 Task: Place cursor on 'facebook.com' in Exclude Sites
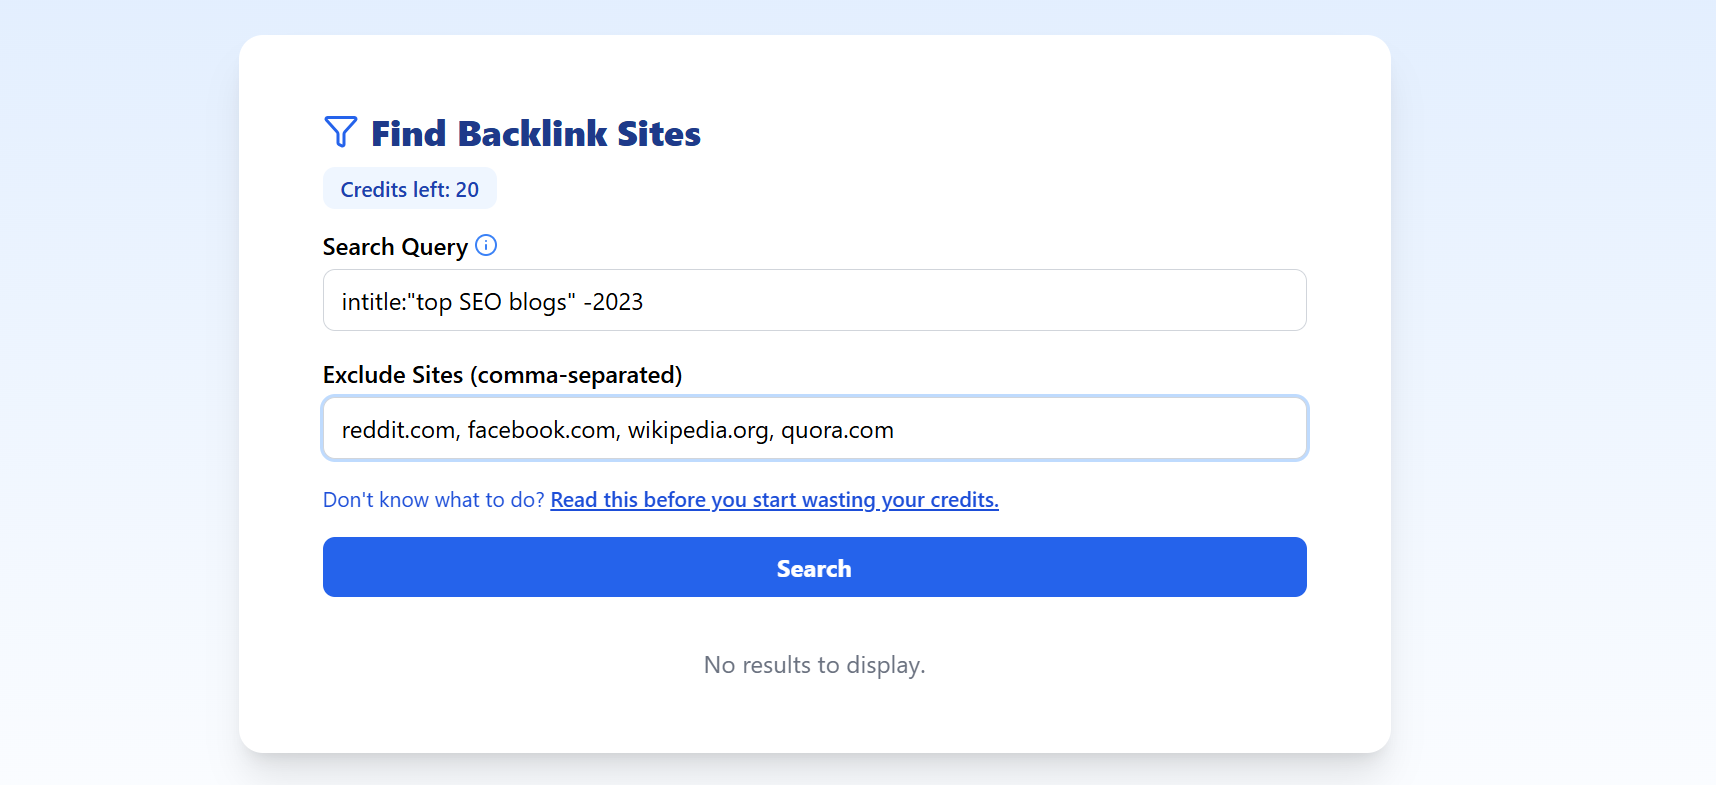[x=541, y=430]
